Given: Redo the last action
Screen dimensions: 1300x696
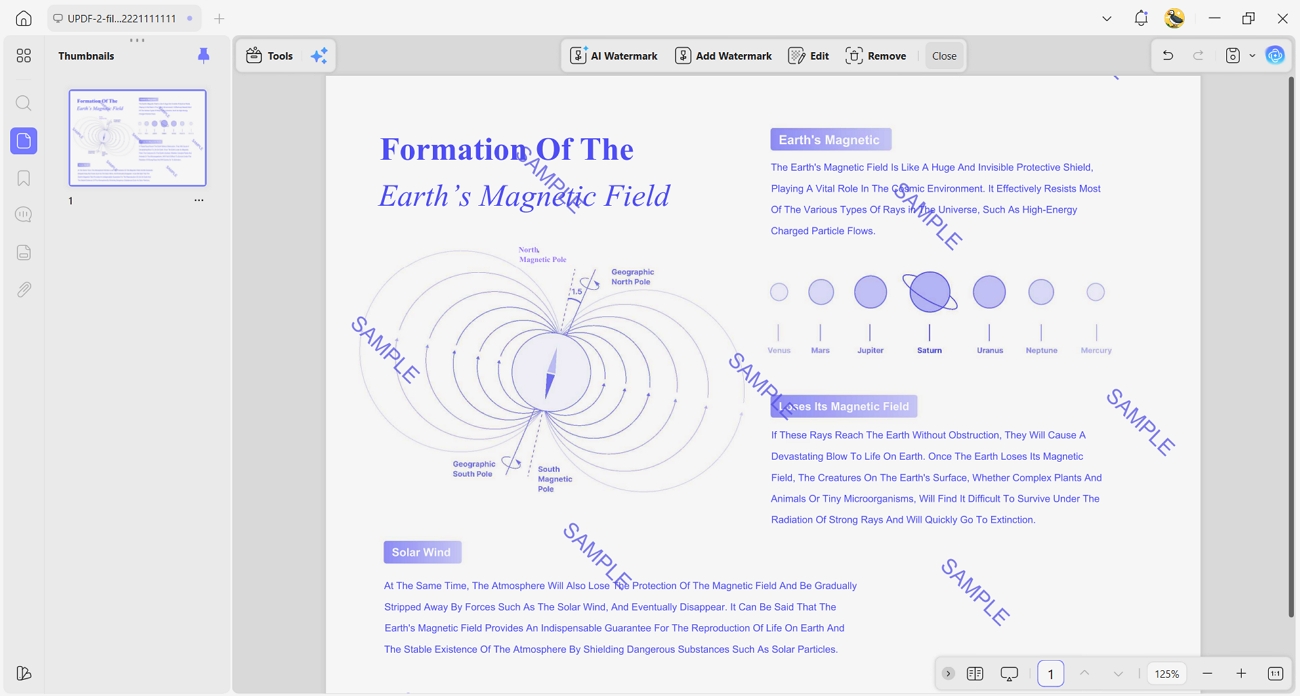Looking at the screenshot, I should 1198,56.
